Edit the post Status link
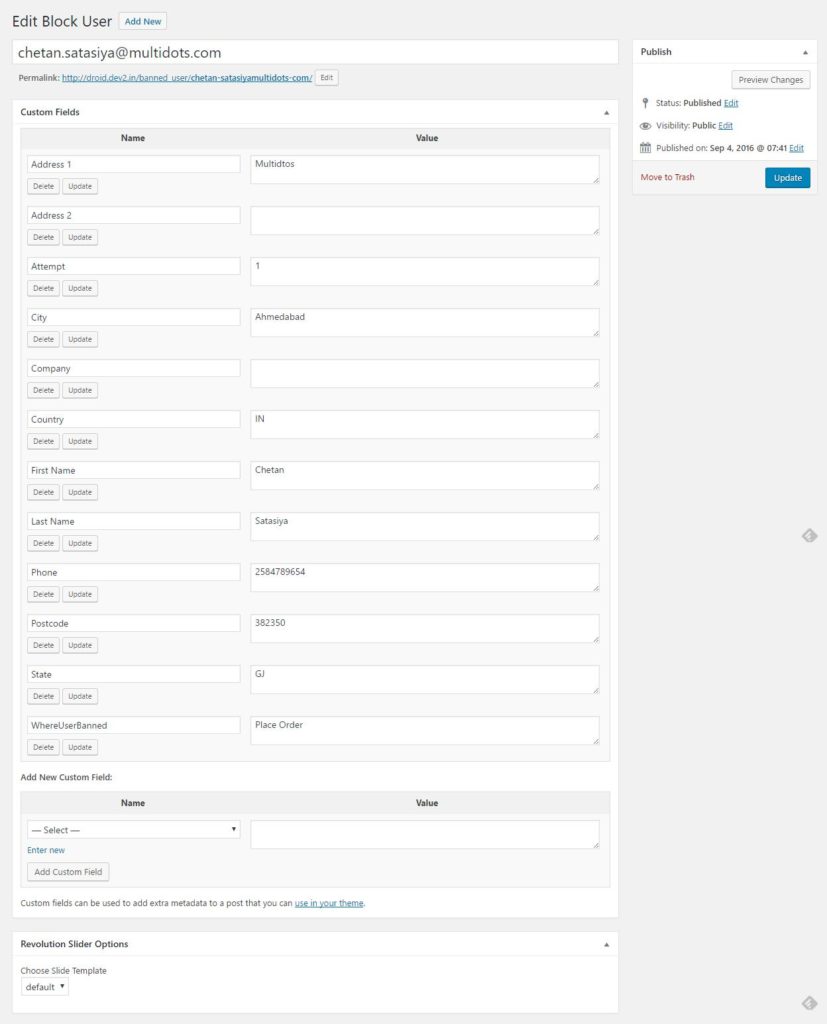 coord(731,103)
